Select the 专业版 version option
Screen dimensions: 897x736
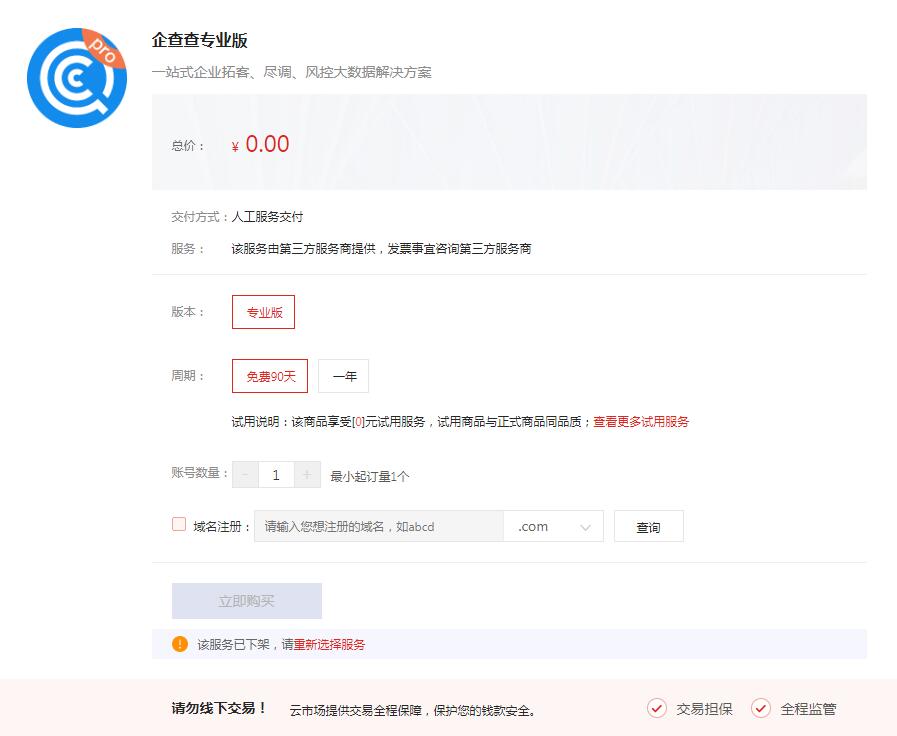(x=264, y=312)
